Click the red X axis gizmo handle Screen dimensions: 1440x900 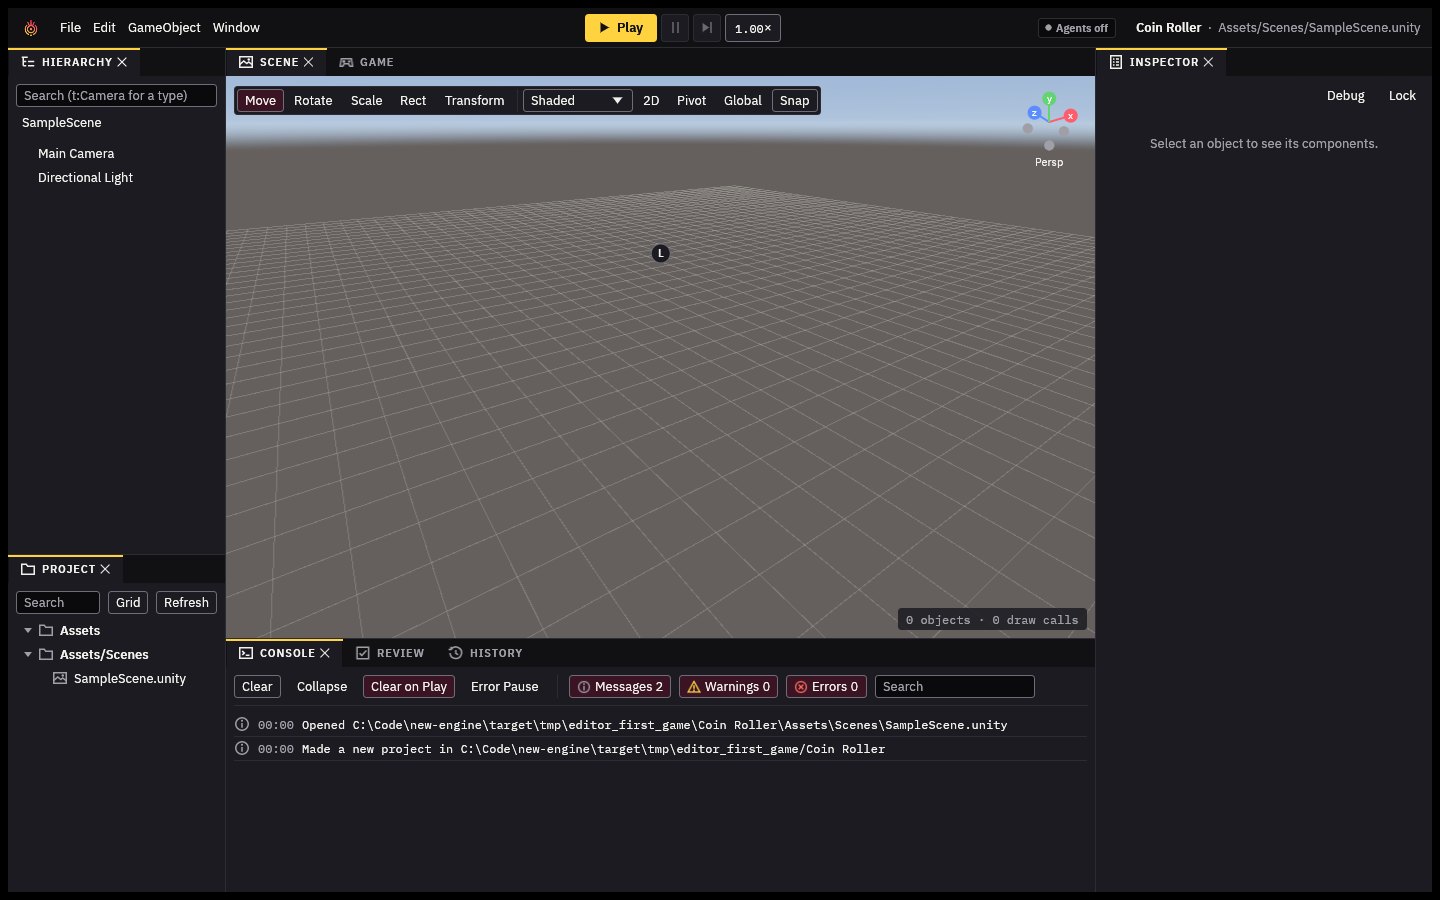(1070, 116)
